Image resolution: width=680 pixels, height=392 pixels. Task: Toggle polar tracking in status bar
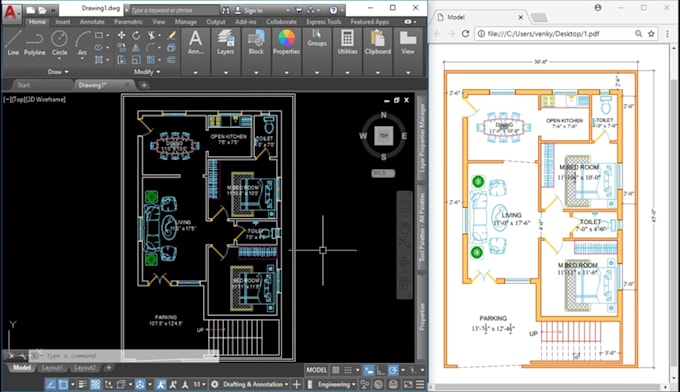[393, 370]
